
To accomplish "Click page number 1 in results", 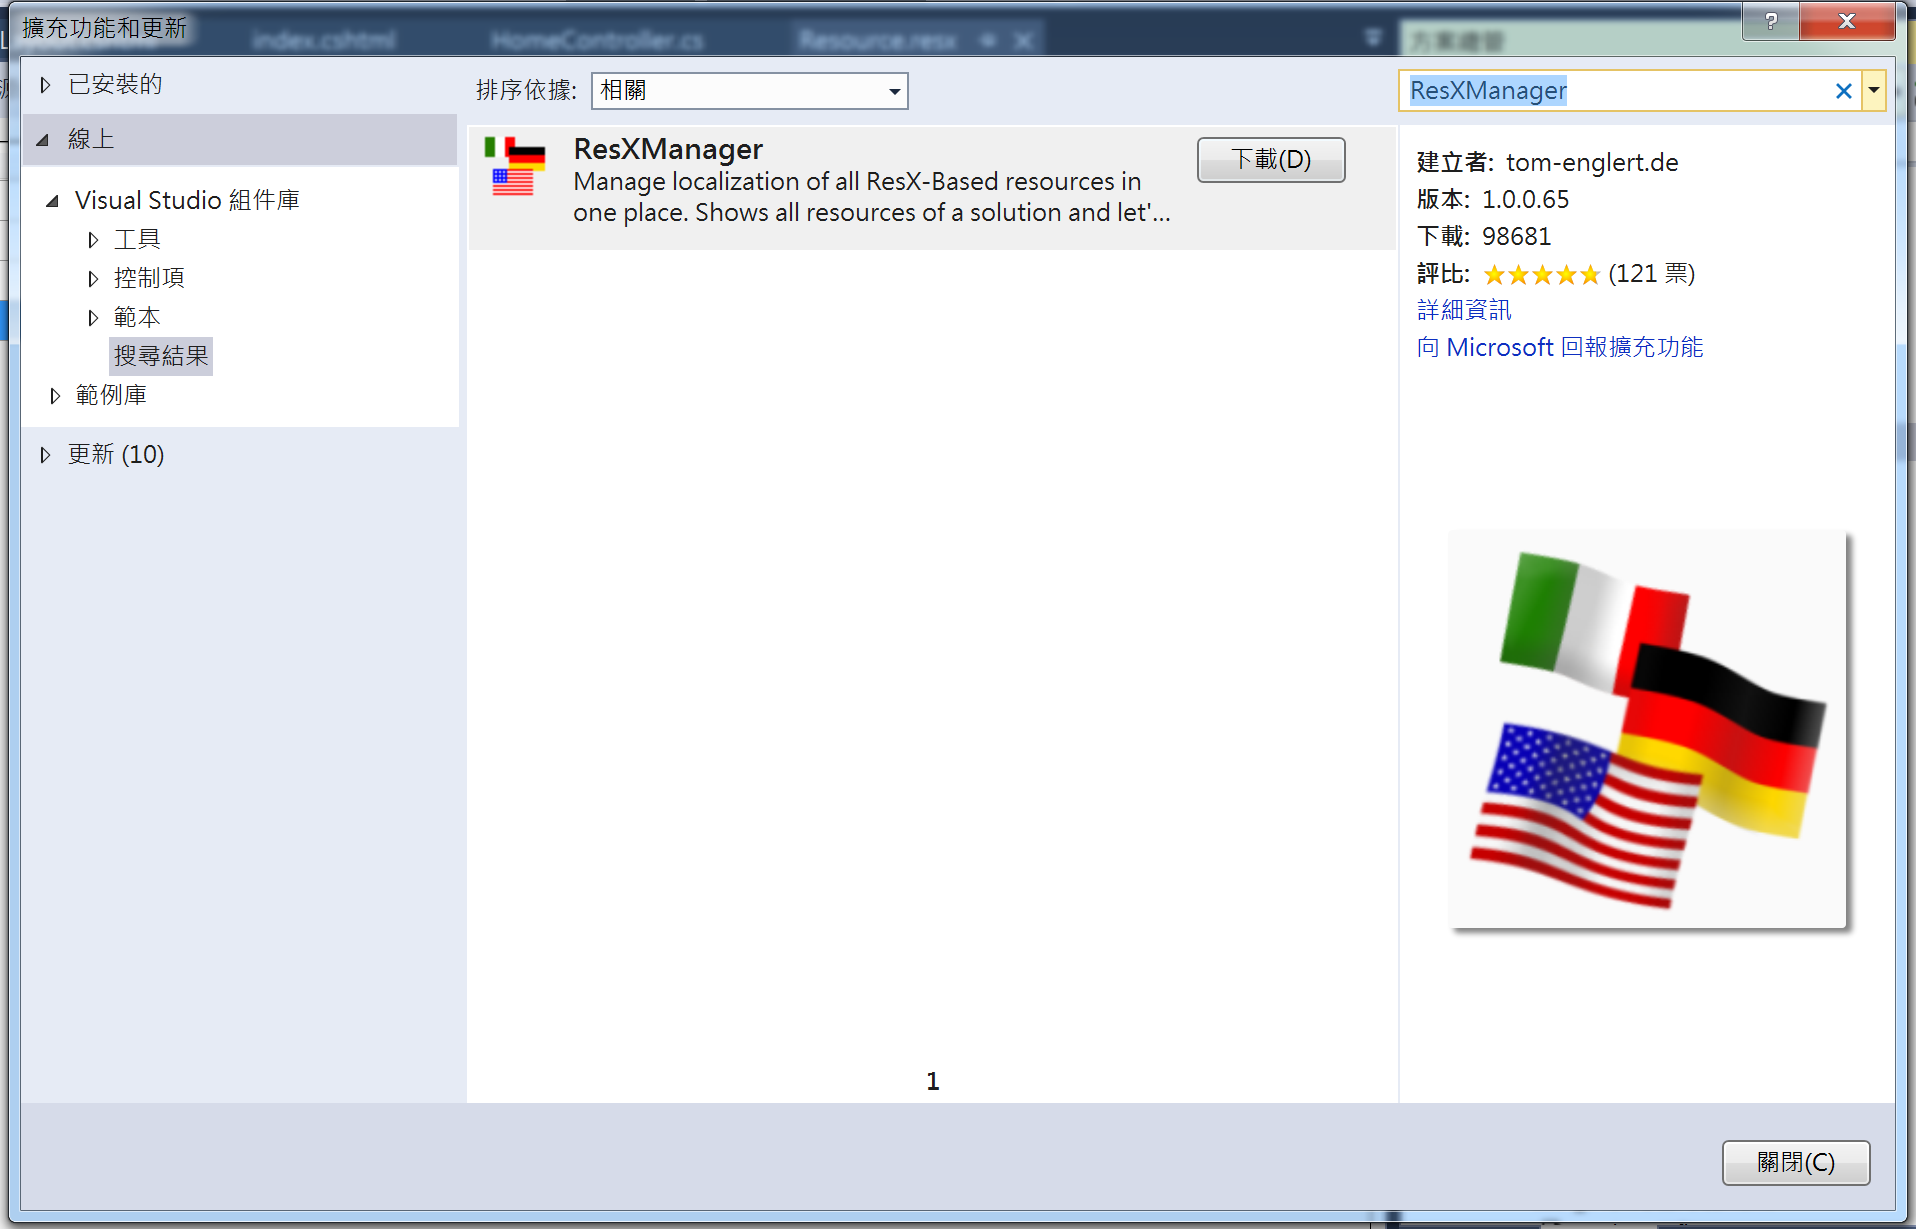I will [932, 1081].
